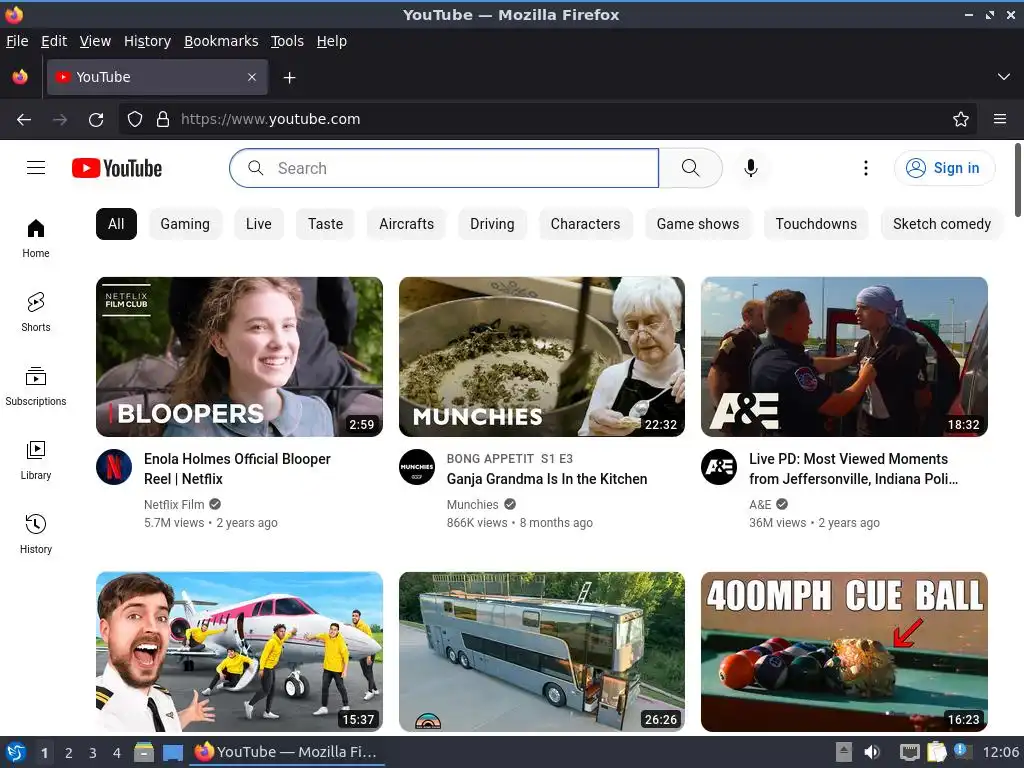The width and height of the screenshot is (1024, 768).
Task: Open the double-decker bus video thumbnail
Action: 542,652
